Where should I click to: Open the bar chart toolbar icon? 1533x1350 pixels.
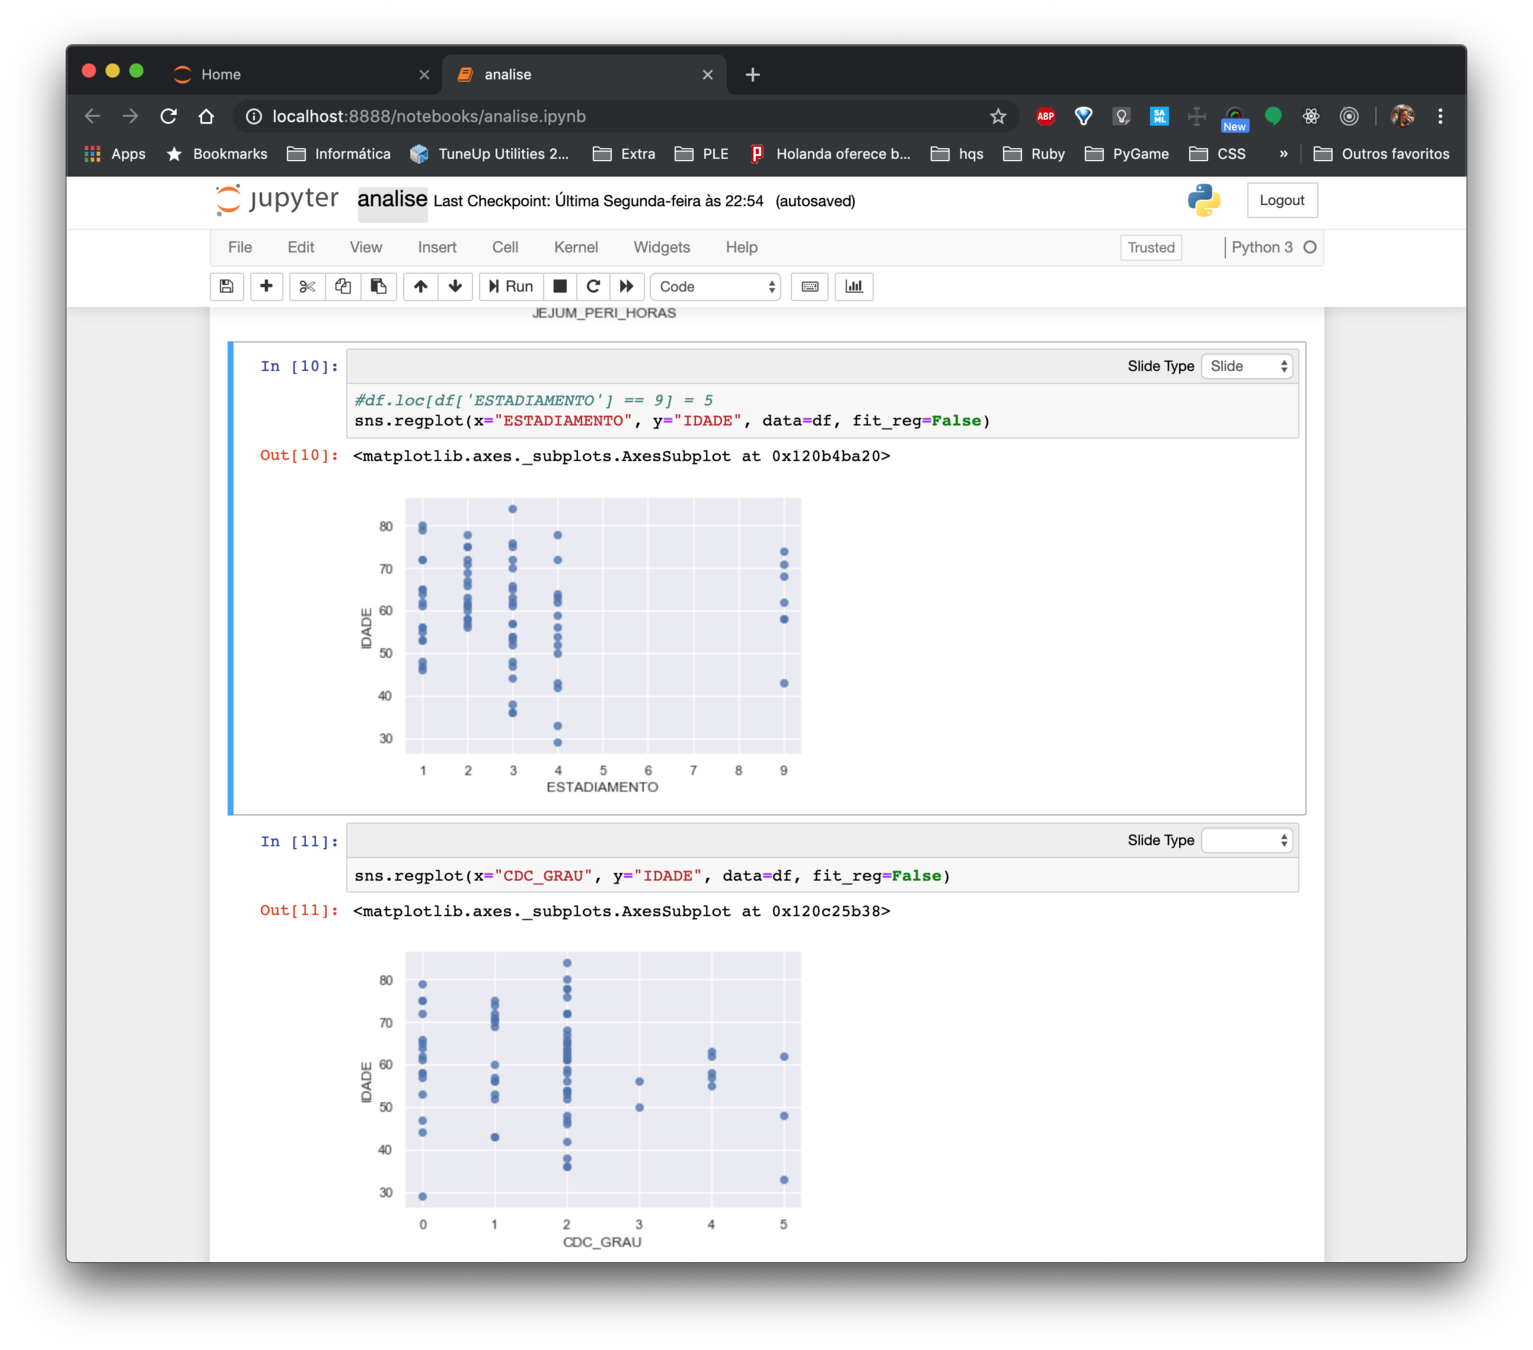click(854, 287)
